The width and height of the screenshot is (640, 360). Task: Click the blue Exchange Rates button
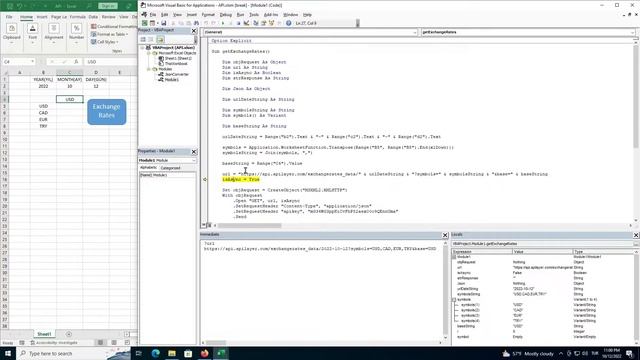click(107, 111)
